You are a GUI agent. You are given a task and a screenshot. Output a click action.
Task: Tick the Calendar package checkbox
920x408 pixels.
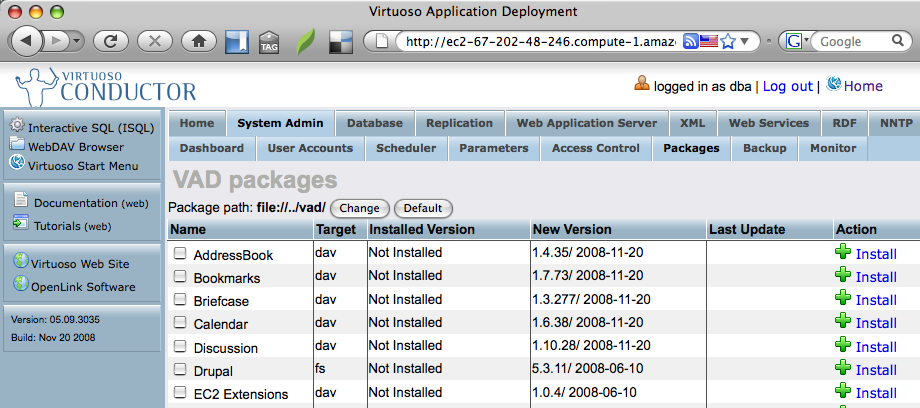(x=180, y=323)
